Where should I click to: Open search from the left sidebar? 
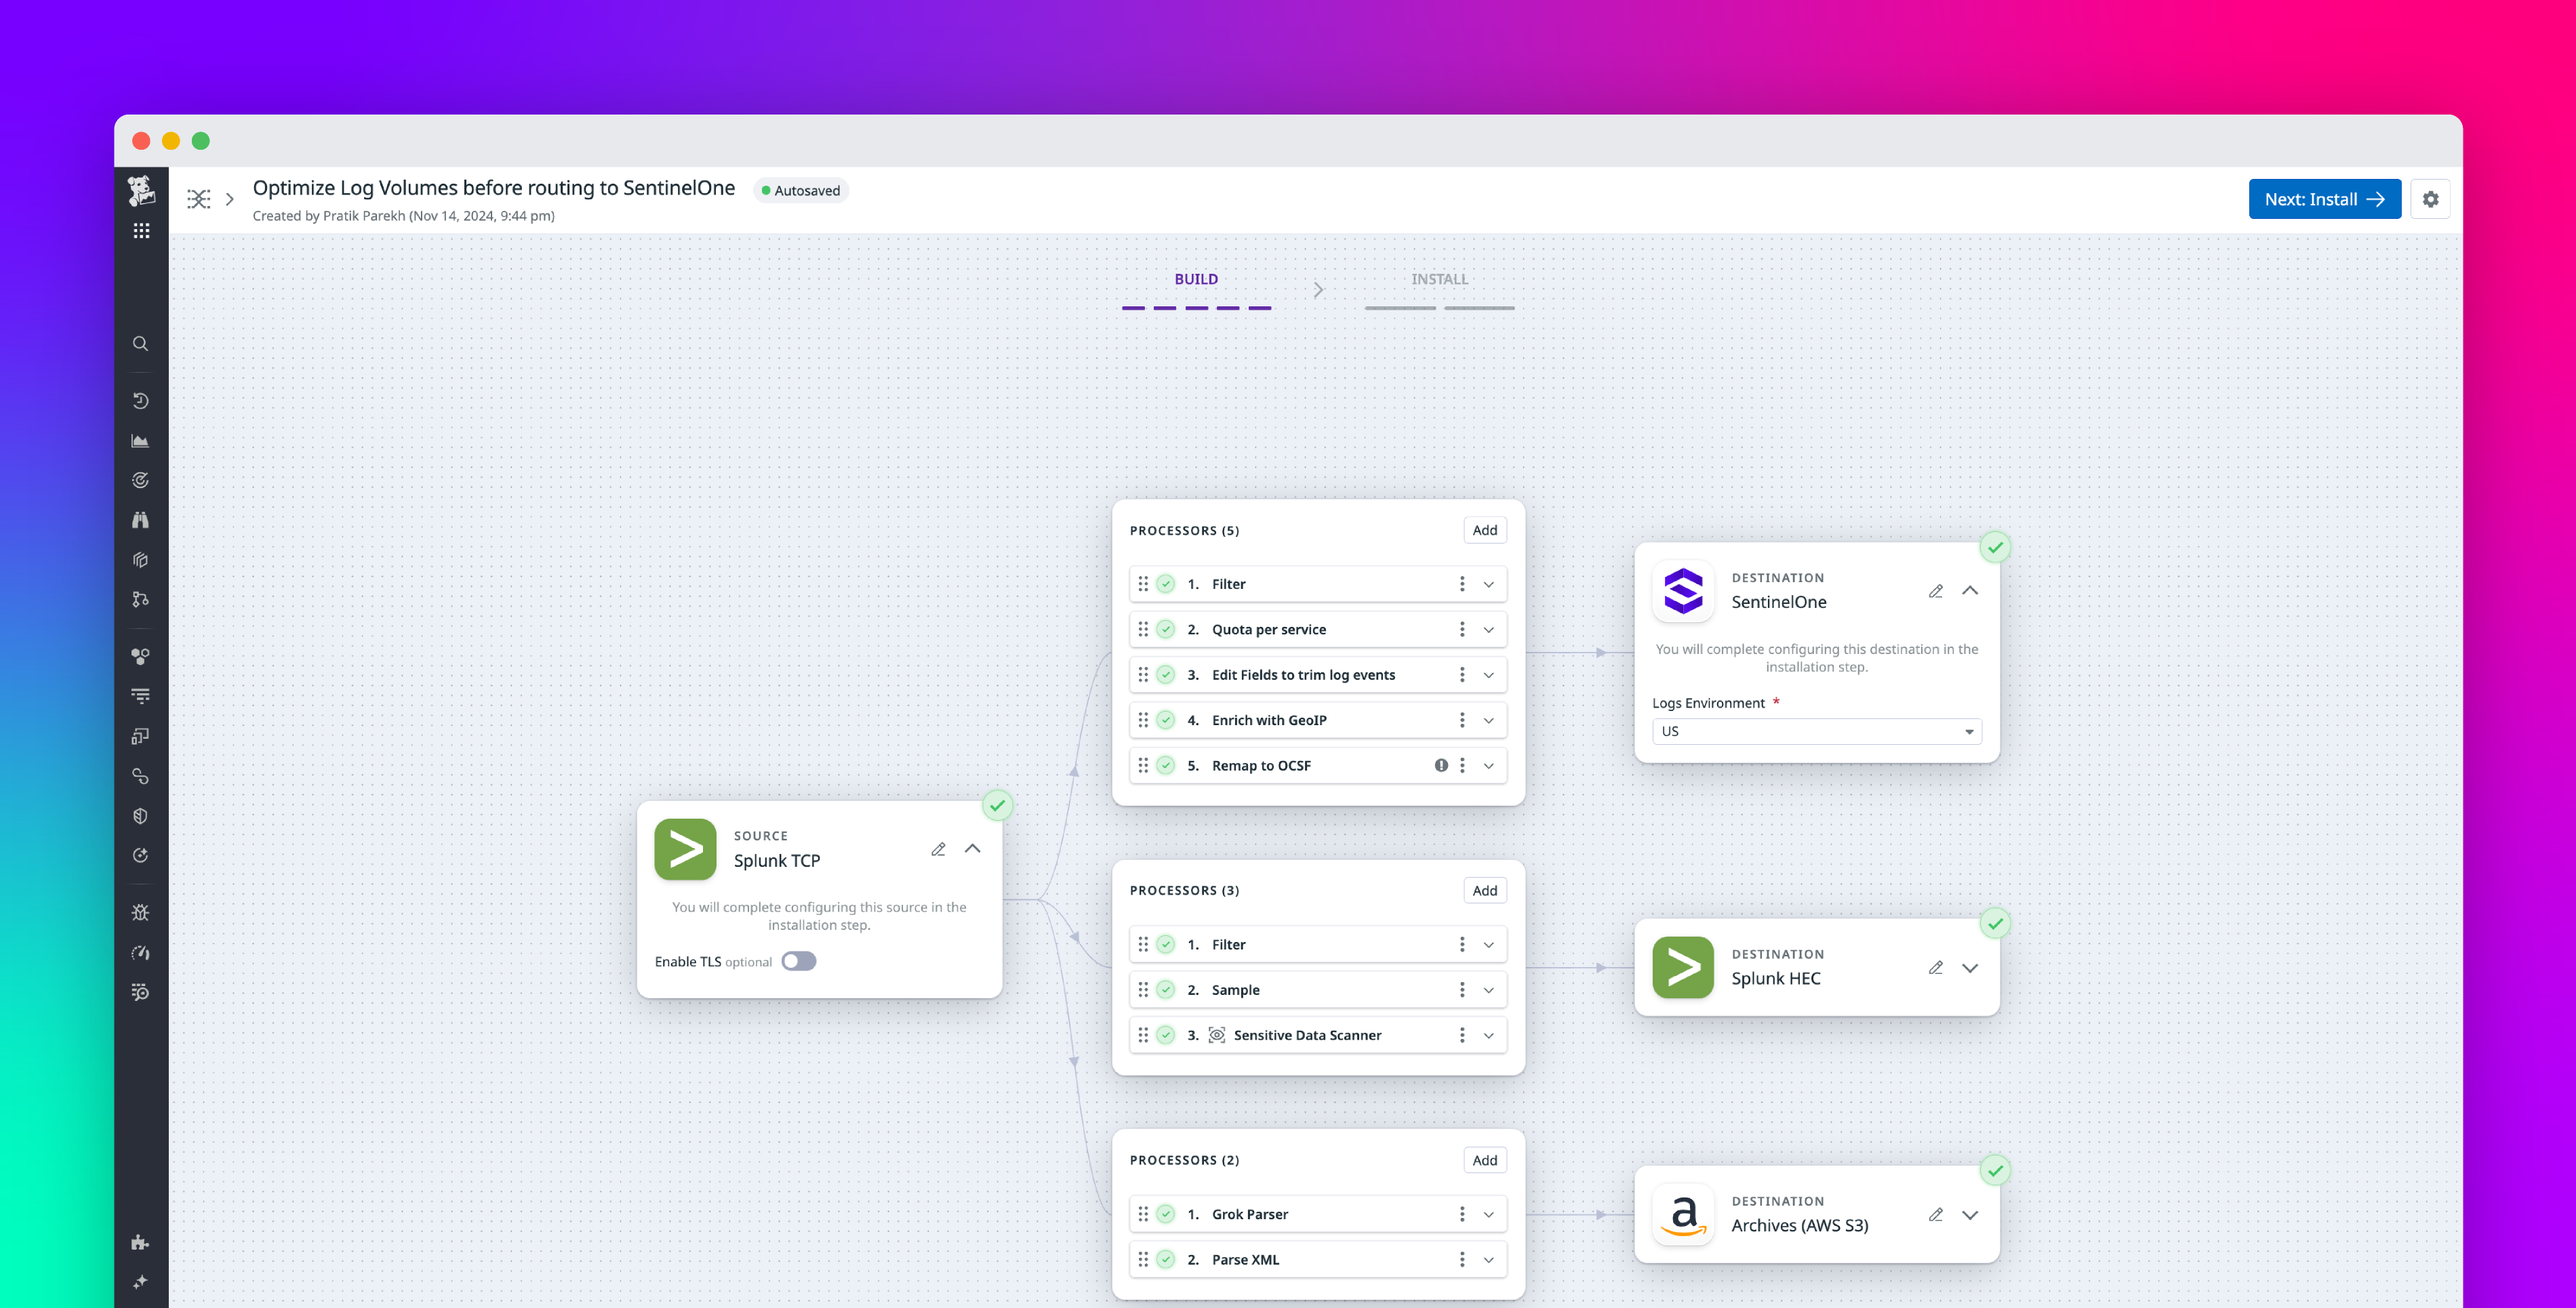141,343
